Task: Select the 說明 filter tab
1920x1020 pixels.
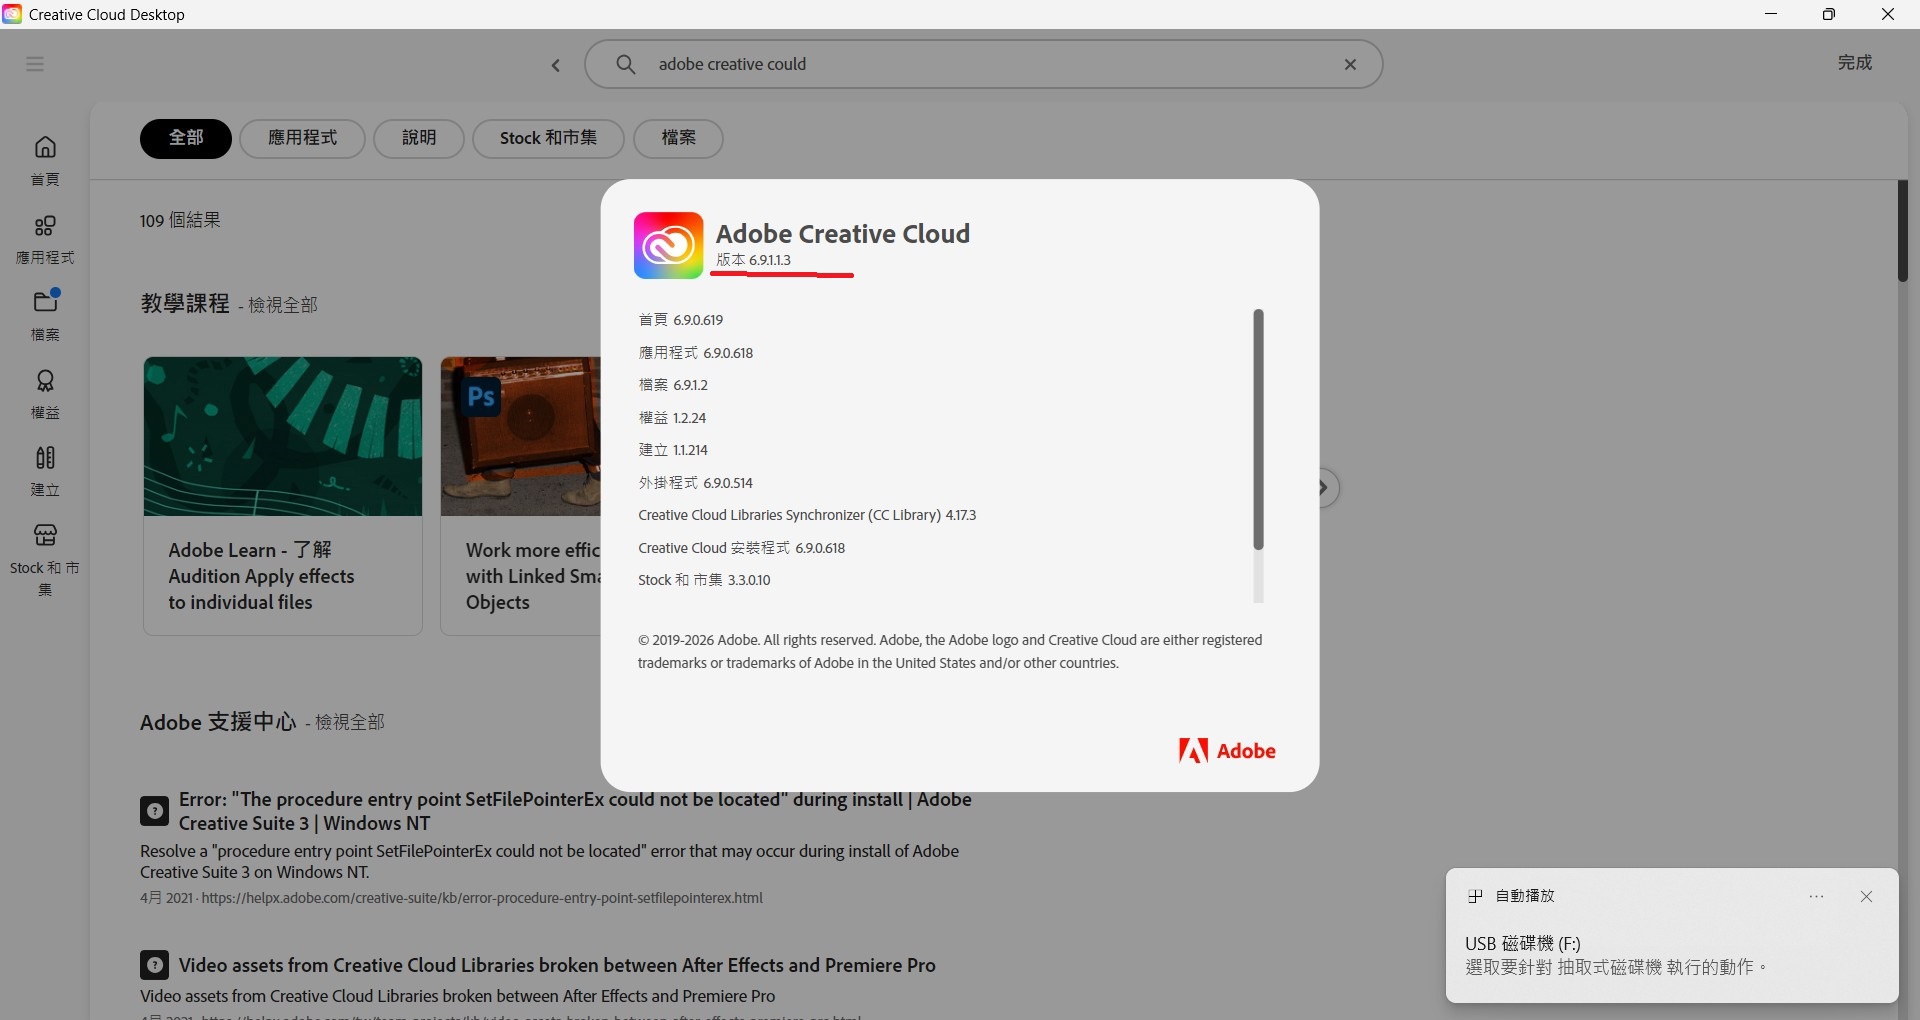Action: (419, 138)
